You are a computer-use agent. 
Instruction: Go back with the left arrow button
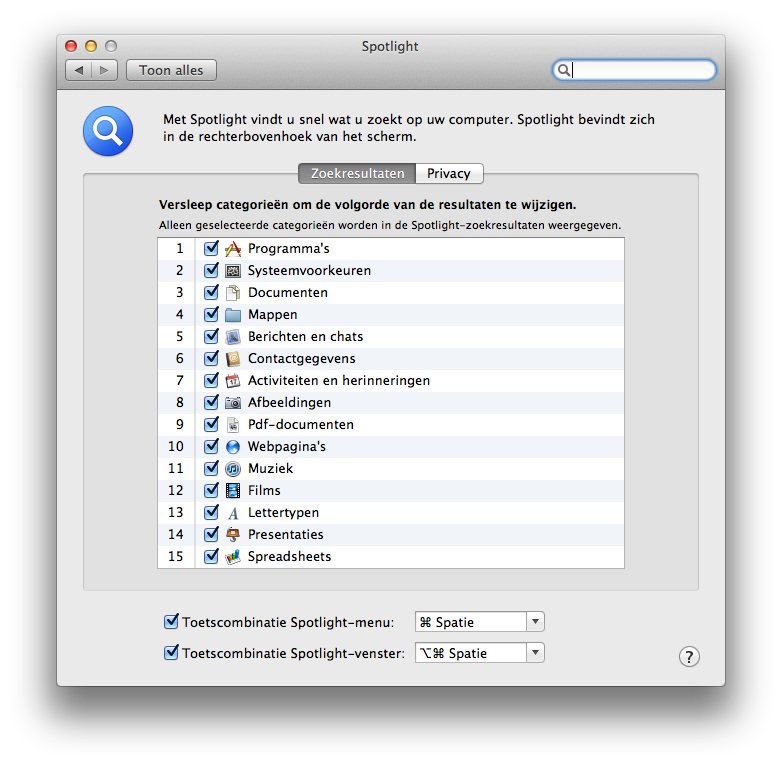tap(79, 70)
